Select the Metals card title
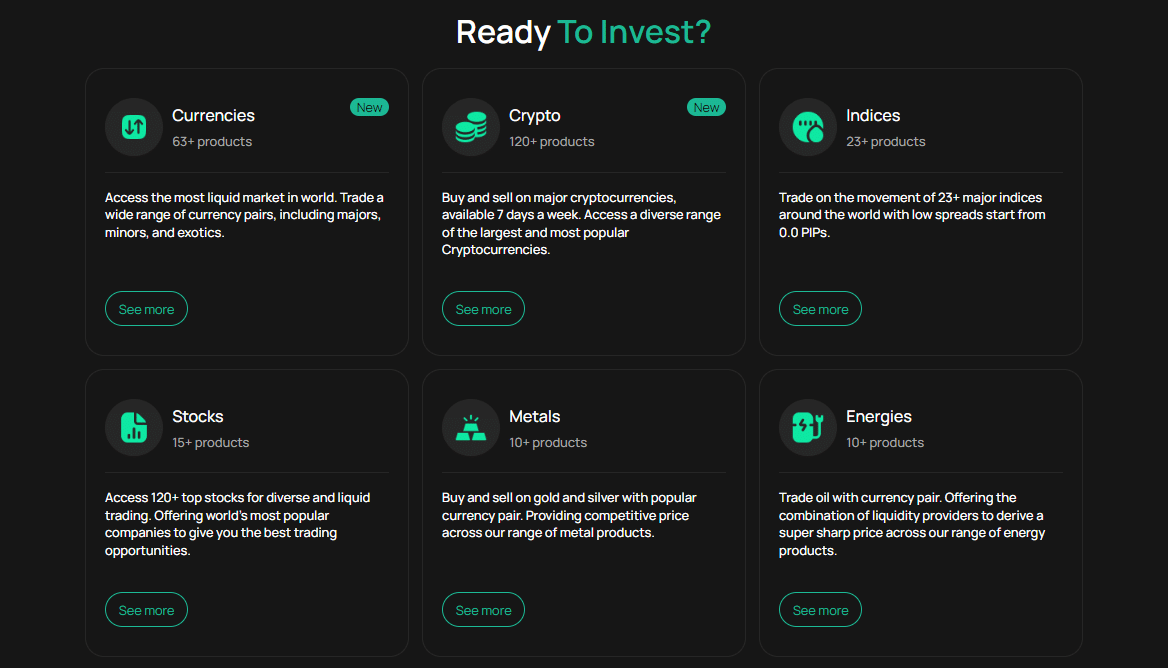The height and width of the screenshot is (668, 1168). (535, 416)
